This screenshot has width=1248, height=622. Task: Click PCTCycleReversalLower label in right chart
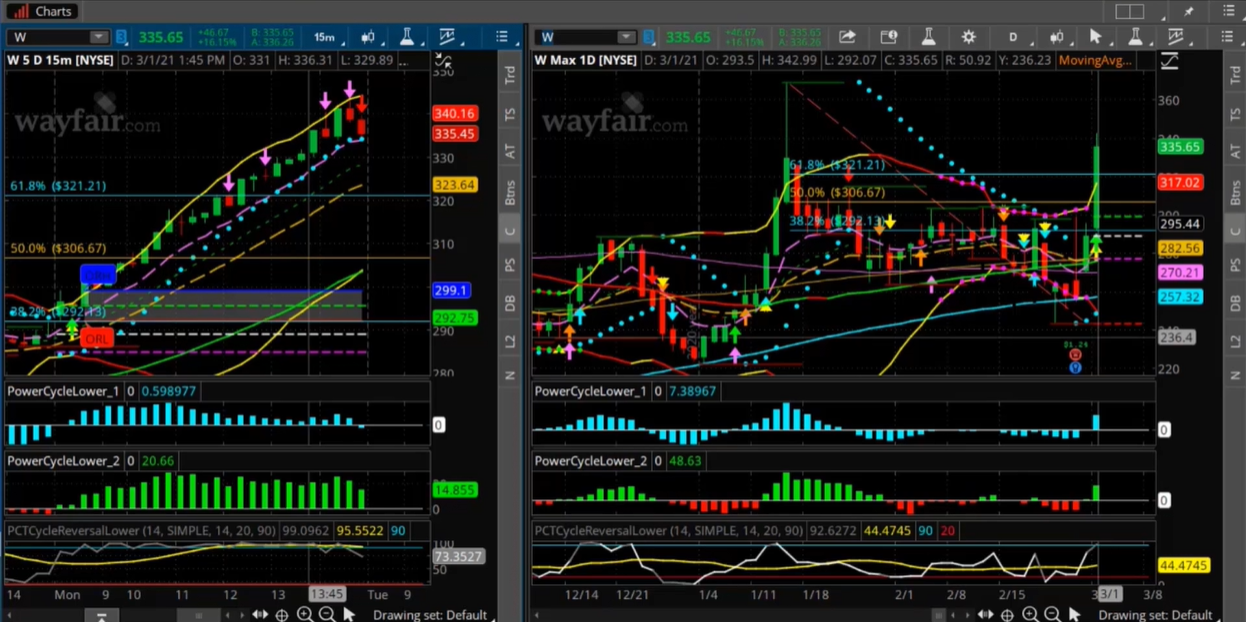click(x=669, y=531)
